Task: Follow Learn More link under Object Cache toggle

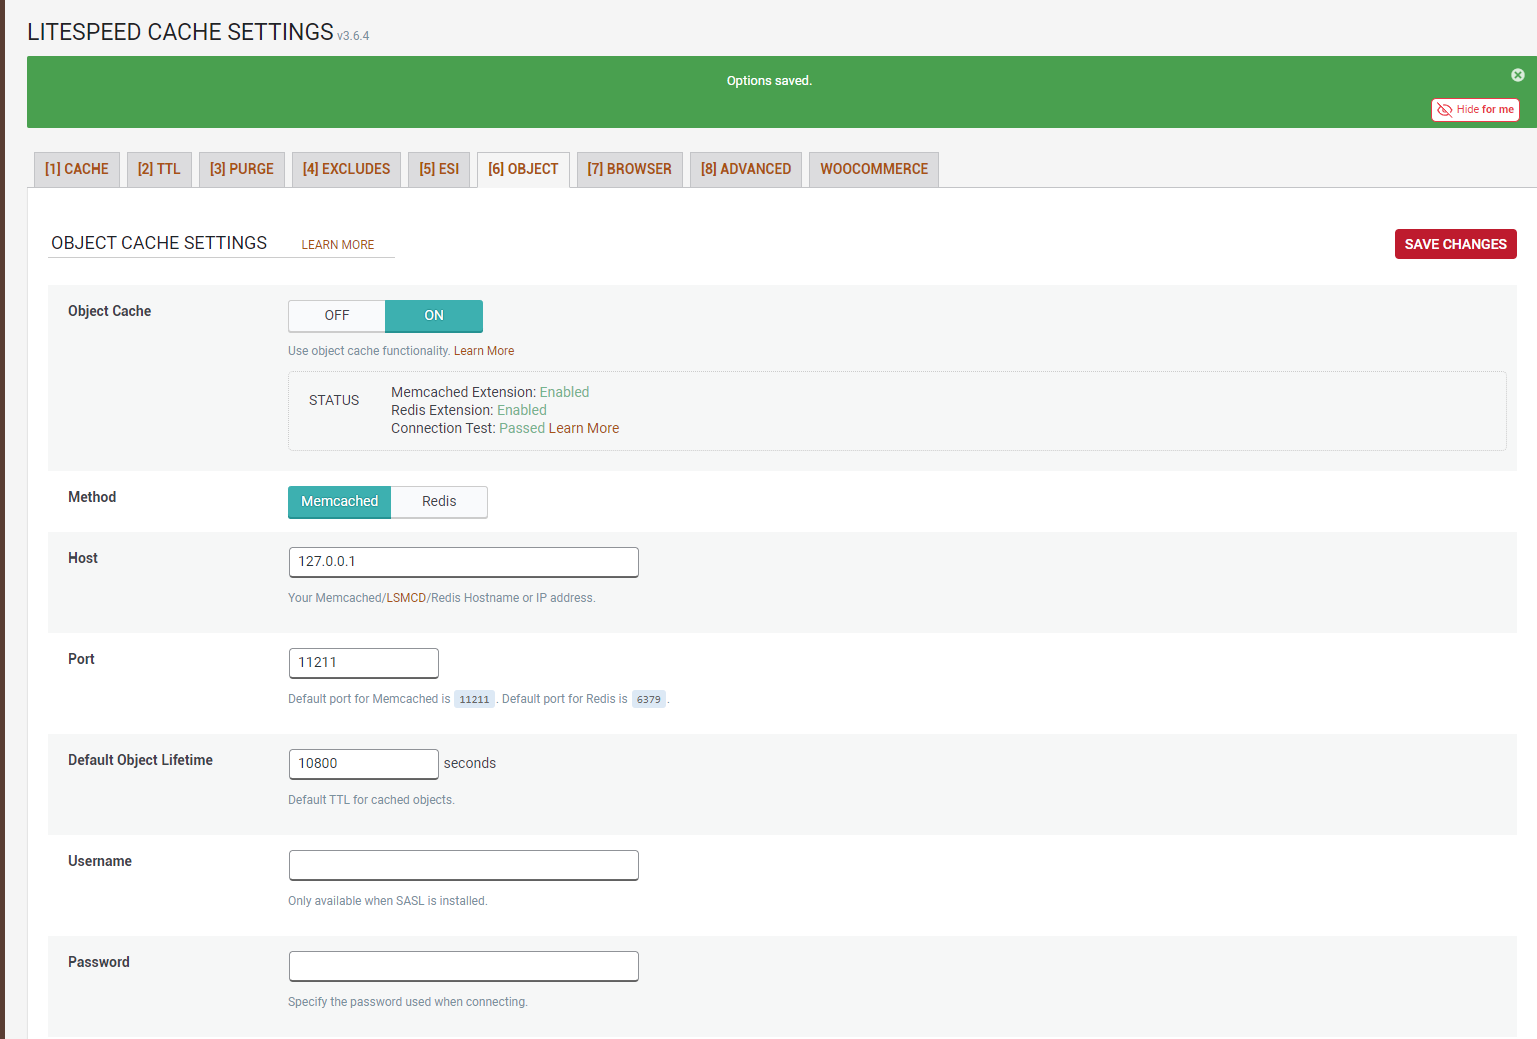Action: pos(484,351)
